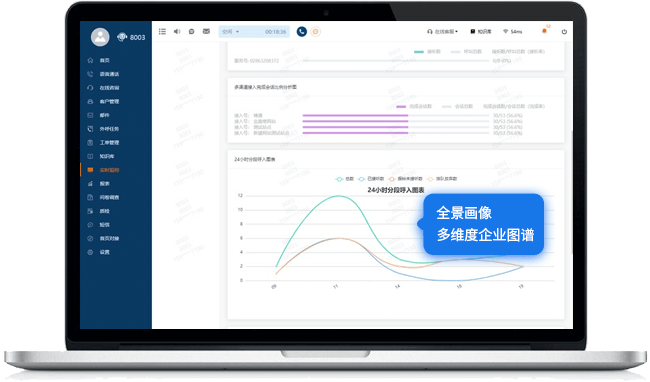The height and width of the screenshot is (382, 650).
Task: Click the power logout icon
Action: (x=564, y=31)
